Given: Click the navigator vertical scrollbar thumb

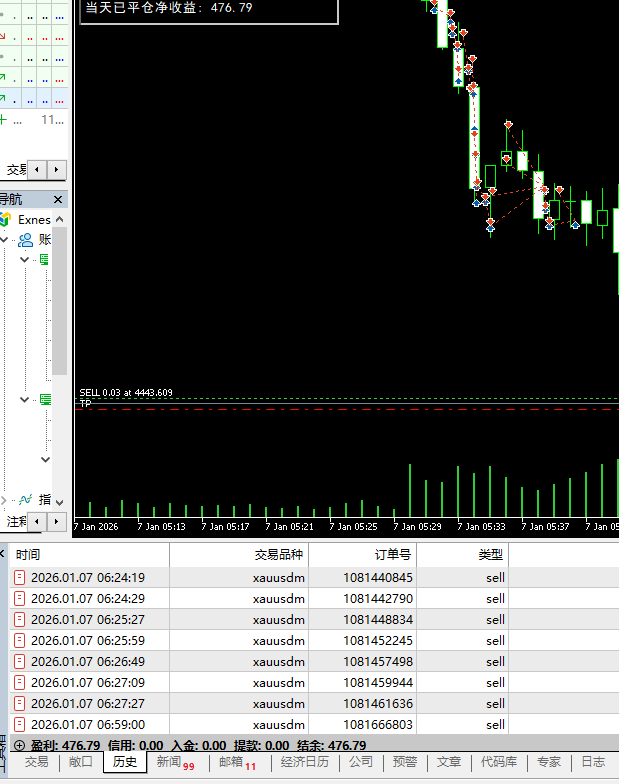Looking at the screenshot, I should pyautogui.click(x=60, y=301).
